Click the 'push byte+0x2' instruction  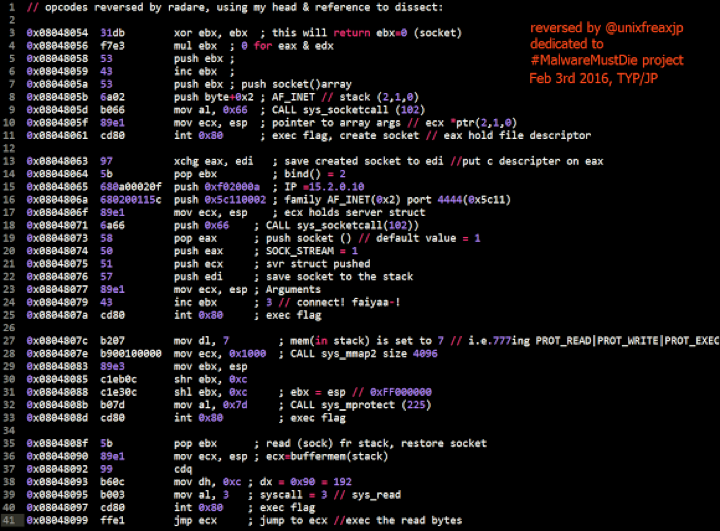(214, 97)
